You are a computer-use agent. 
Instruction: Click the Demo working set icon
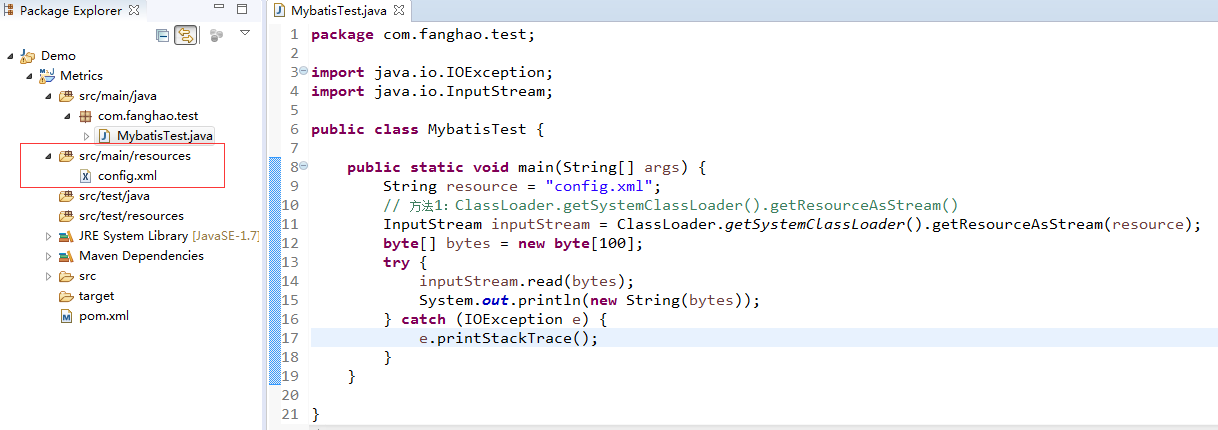click(27, 56)
